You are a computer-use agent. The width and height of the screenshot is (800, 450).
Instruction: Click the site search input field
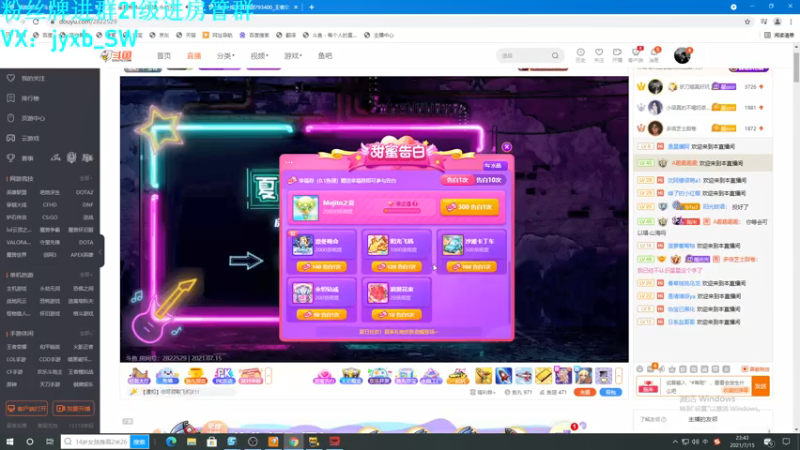(523, 56)
